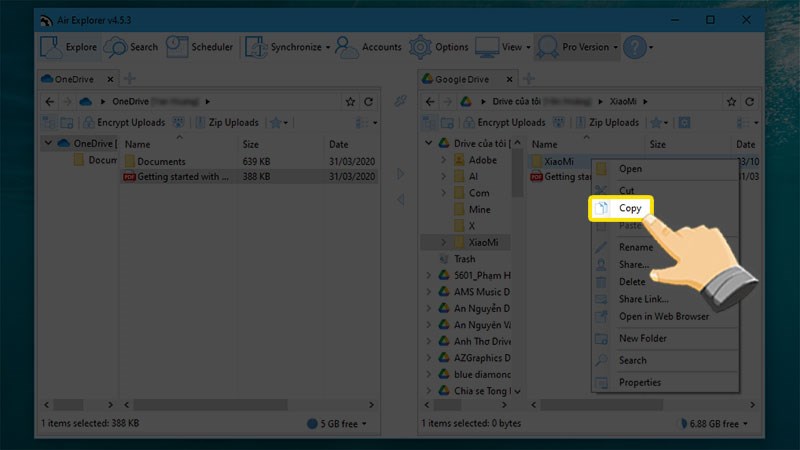Click XiaoMi breadcrumb in Google Drive path
This screenshot has height=450, width=800.
[x=623, y=102]
